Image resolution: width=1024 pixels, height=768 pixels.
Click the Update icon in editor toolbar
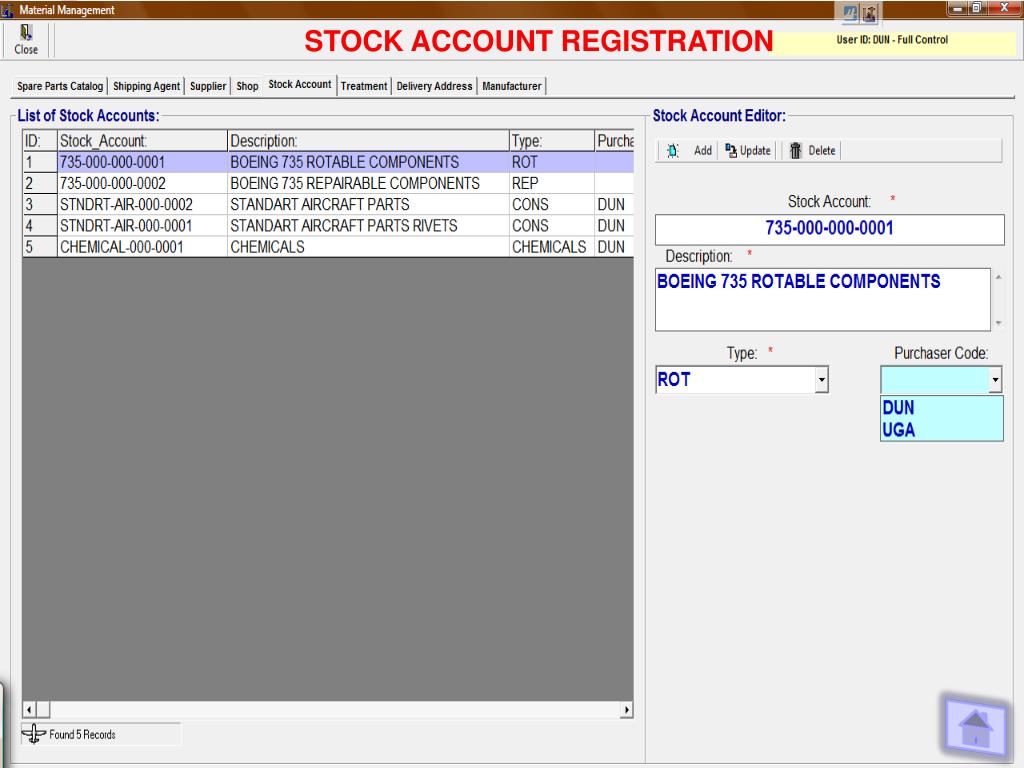pos(731,150)
